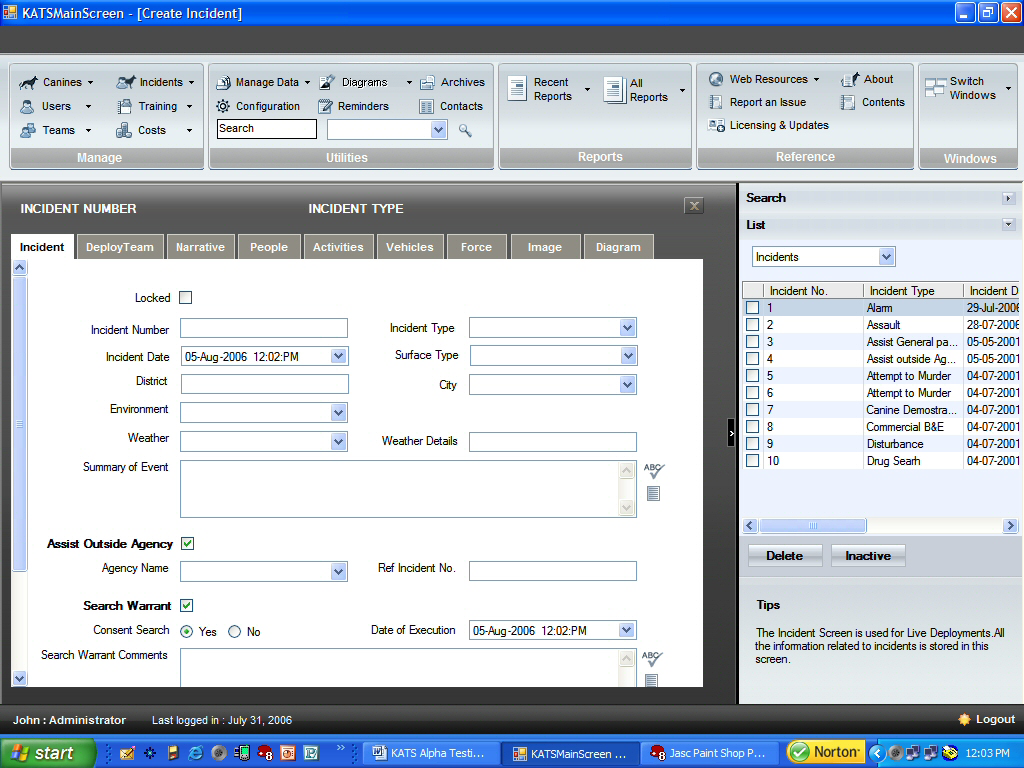Click the side panel splitter collapse handle

[x=731, y=433]
